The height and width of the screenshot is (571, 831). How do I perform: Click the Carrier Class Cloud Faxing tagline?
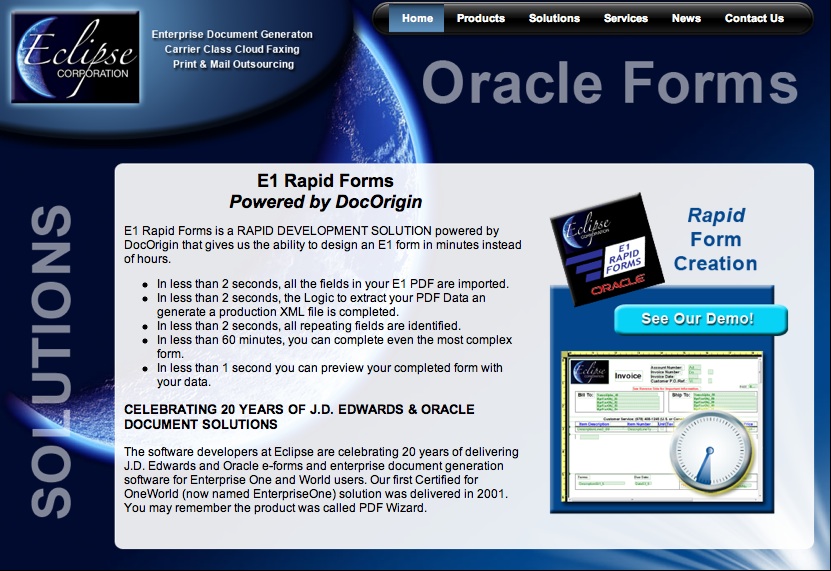pos(232,49)
